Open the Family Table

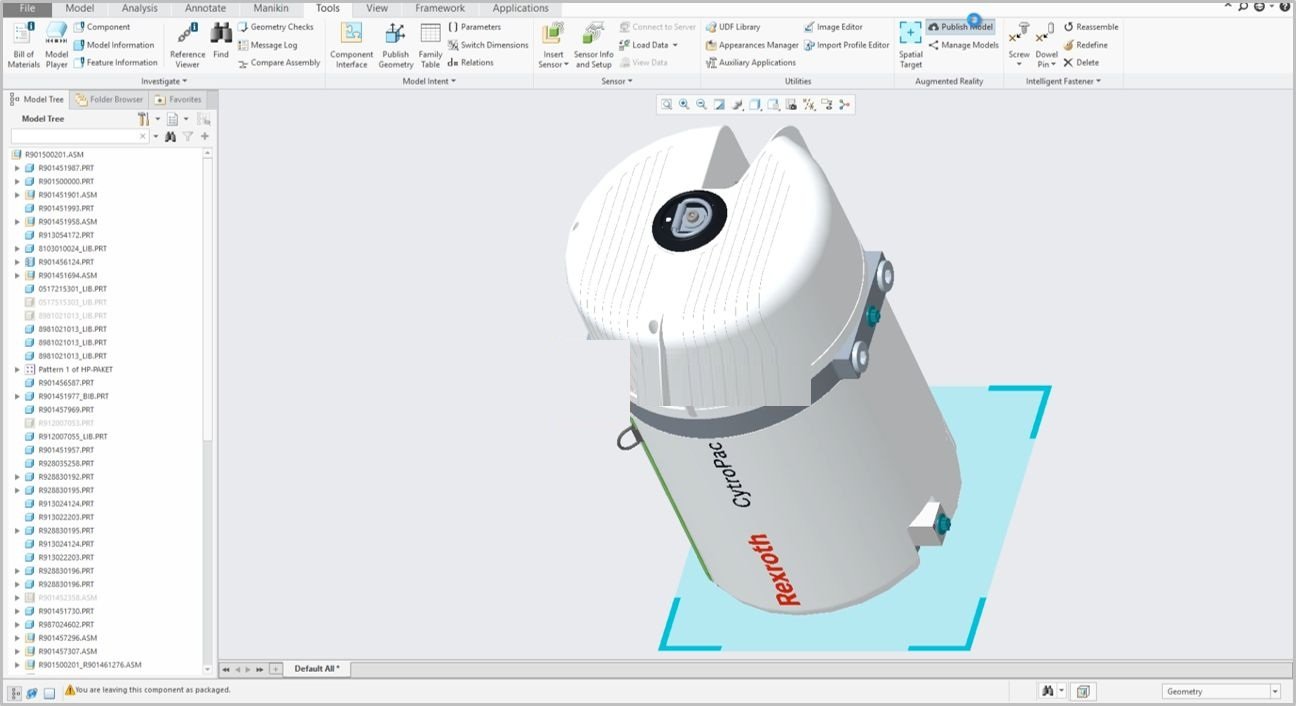(x=430, y=45)
